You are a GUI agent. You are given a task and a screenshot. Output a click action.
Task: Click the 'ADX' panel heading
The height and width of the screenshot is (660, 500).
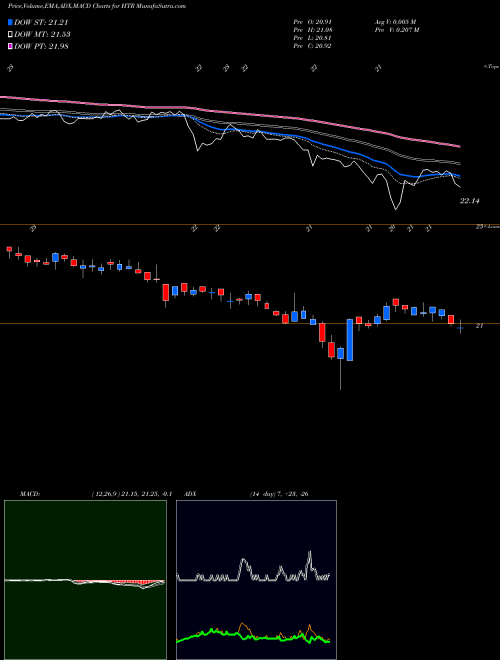click(190, 494)
